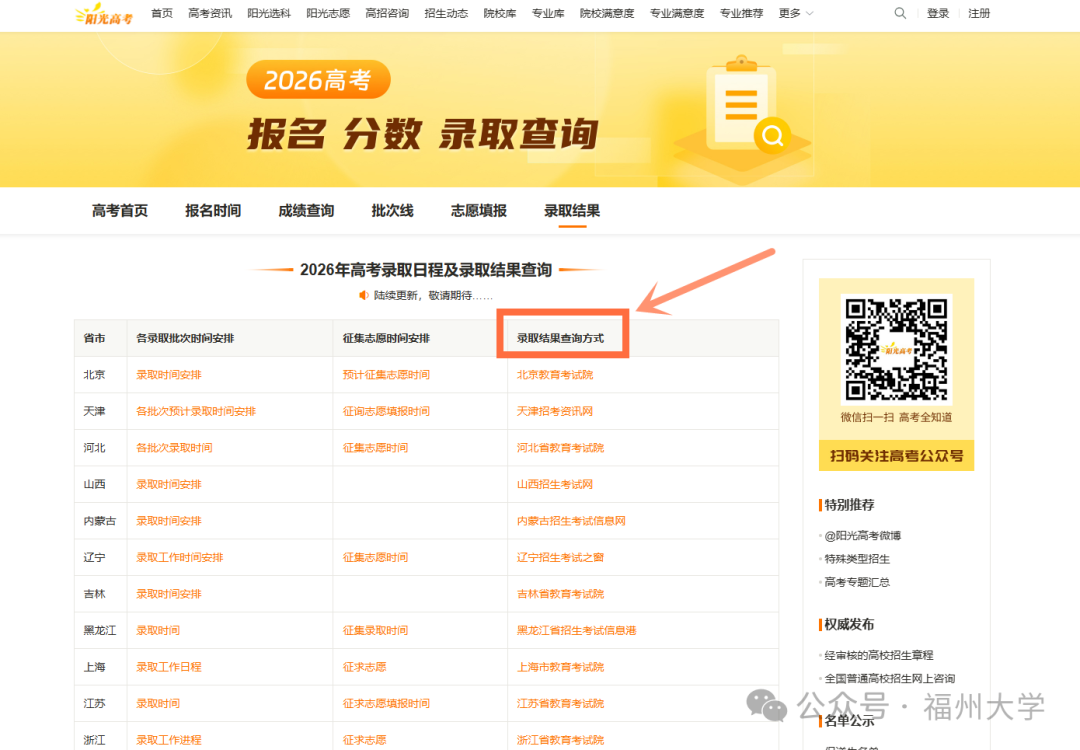Open 高招咨询 navigation item
The height and width of the screenshot is (750, 1080).
click(387, 13)
